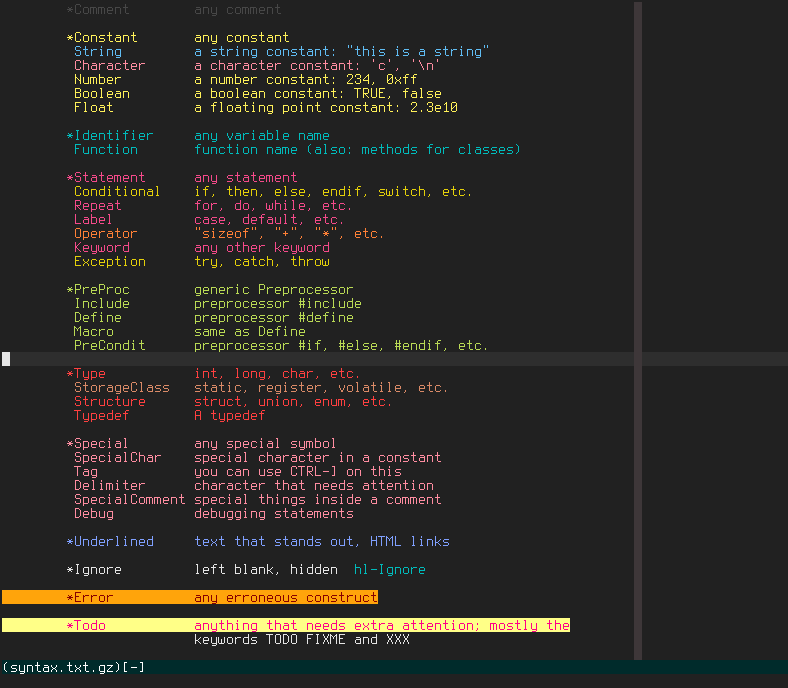Click the Macro group name

[93, 332]
